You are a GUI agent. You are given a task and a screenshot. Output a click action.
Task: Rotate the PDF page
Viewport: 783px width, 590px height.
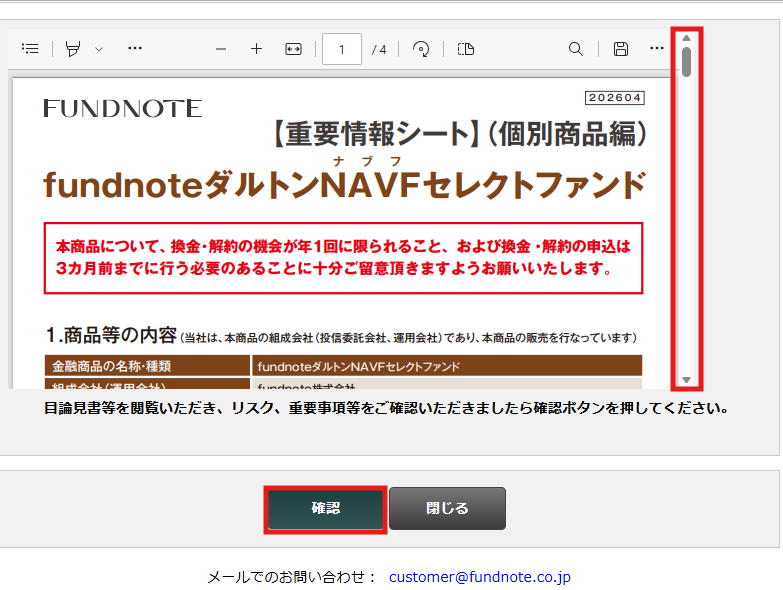421,49
